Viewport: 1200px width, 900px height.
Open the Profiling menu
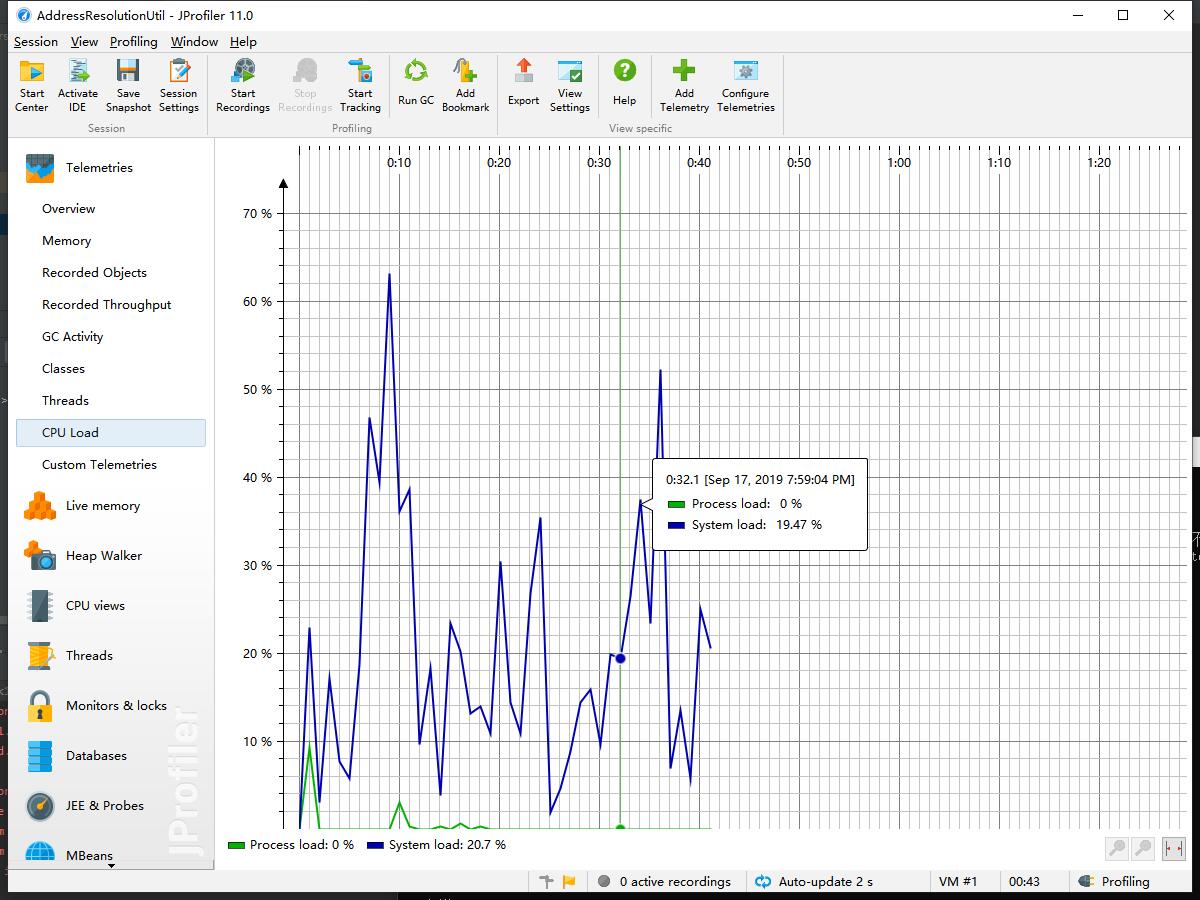(133, 42)
